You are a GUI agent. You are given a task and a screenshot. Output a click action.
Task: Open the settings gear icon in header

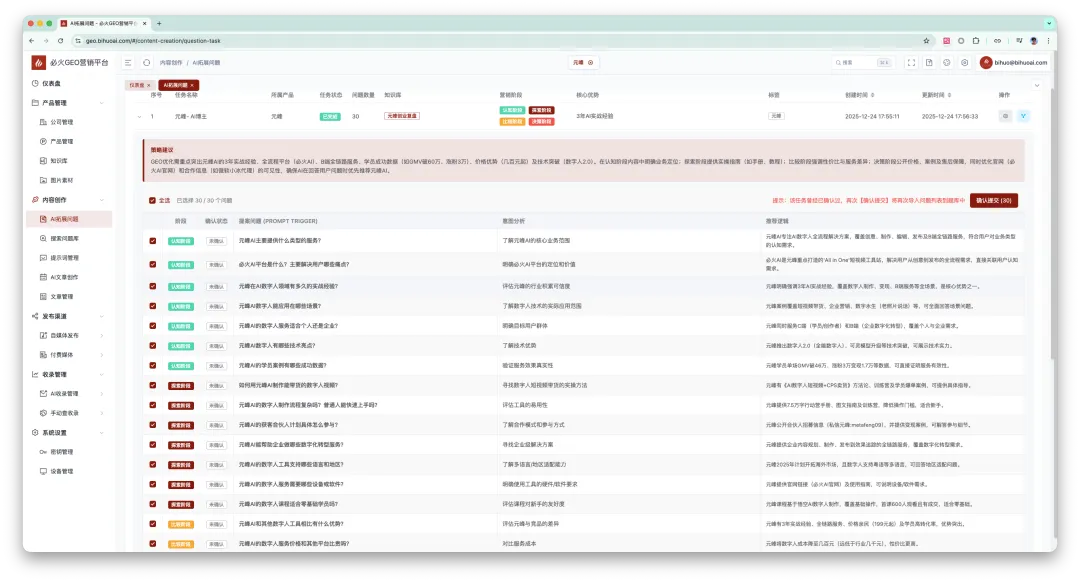pos(964,62)
